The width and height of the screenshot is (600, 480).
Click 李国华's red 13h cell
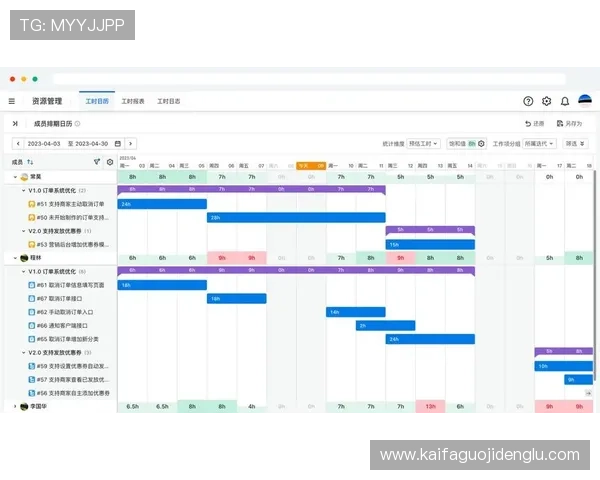coord(430,406)
